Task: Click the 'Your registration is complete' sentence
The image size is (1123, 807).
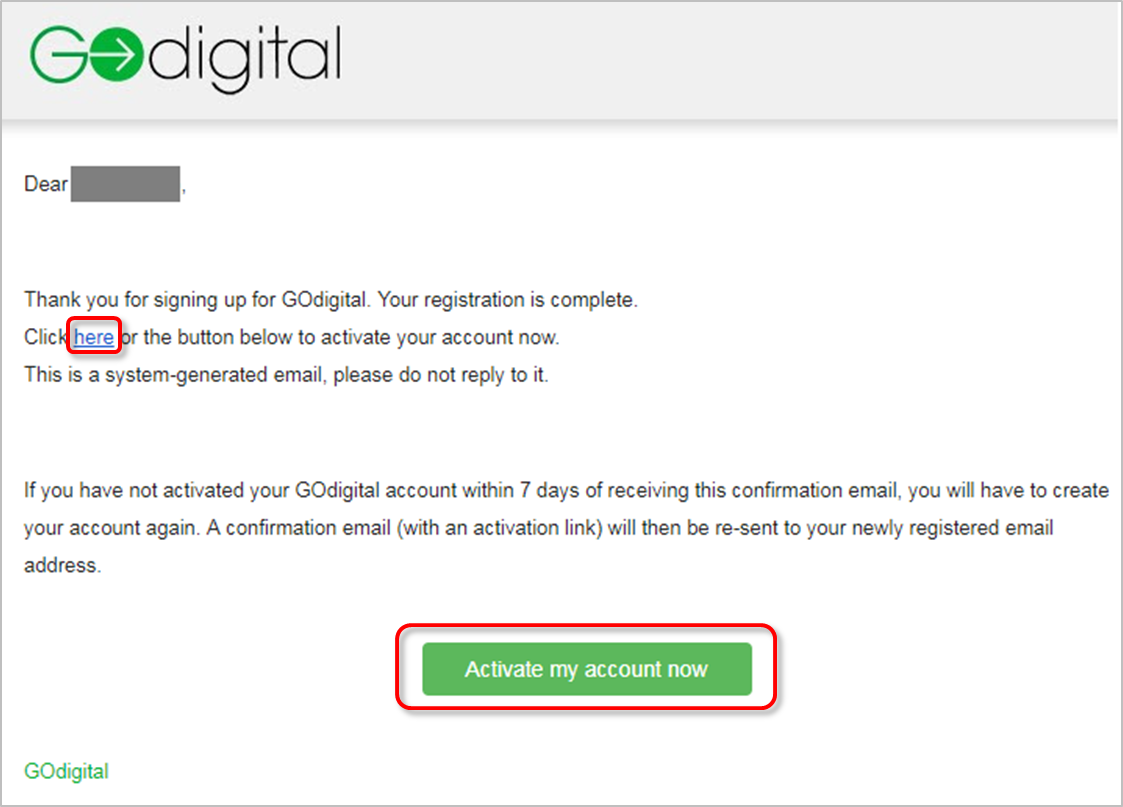Action: pyautogui.click(x=507, y=299)
